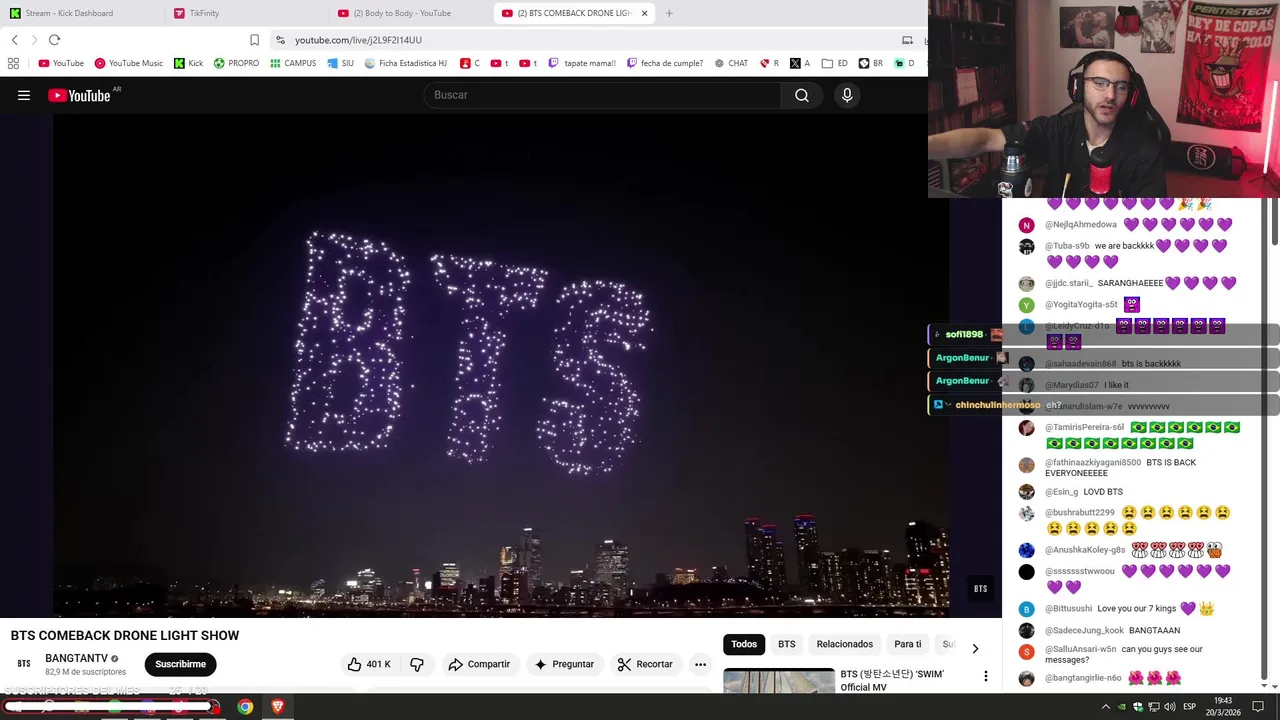The image size is (1280, 720).
Task: Open a new browser tab
Action: (x=669, y=13)
